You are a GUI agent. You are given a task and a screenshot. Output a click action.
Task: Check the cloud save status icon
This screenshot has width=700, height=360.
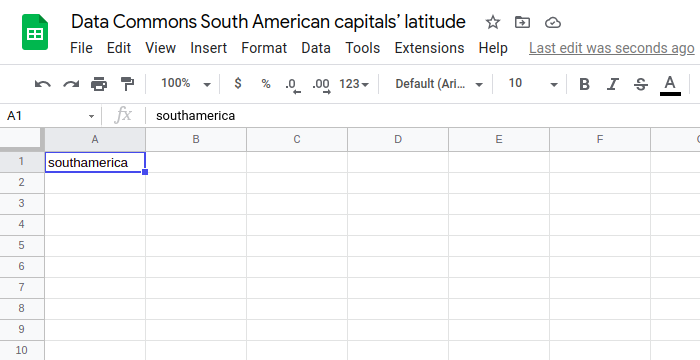pos(553,22)
